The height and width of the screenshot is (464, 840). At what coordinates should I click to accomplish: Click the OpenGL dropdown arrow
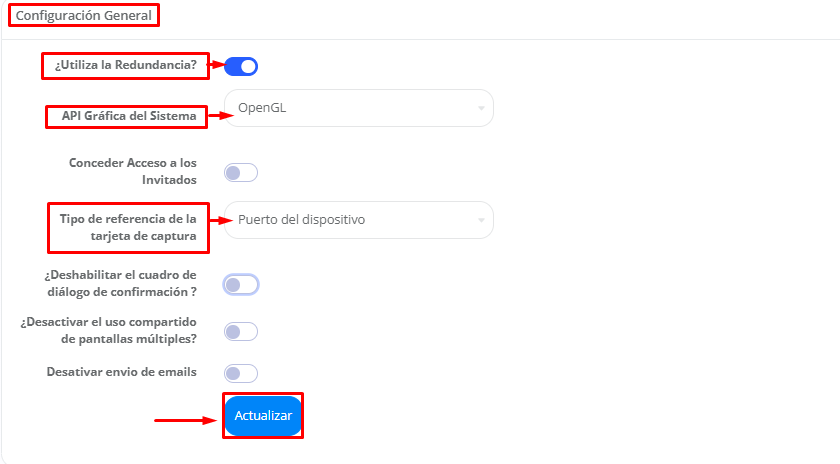481,108
